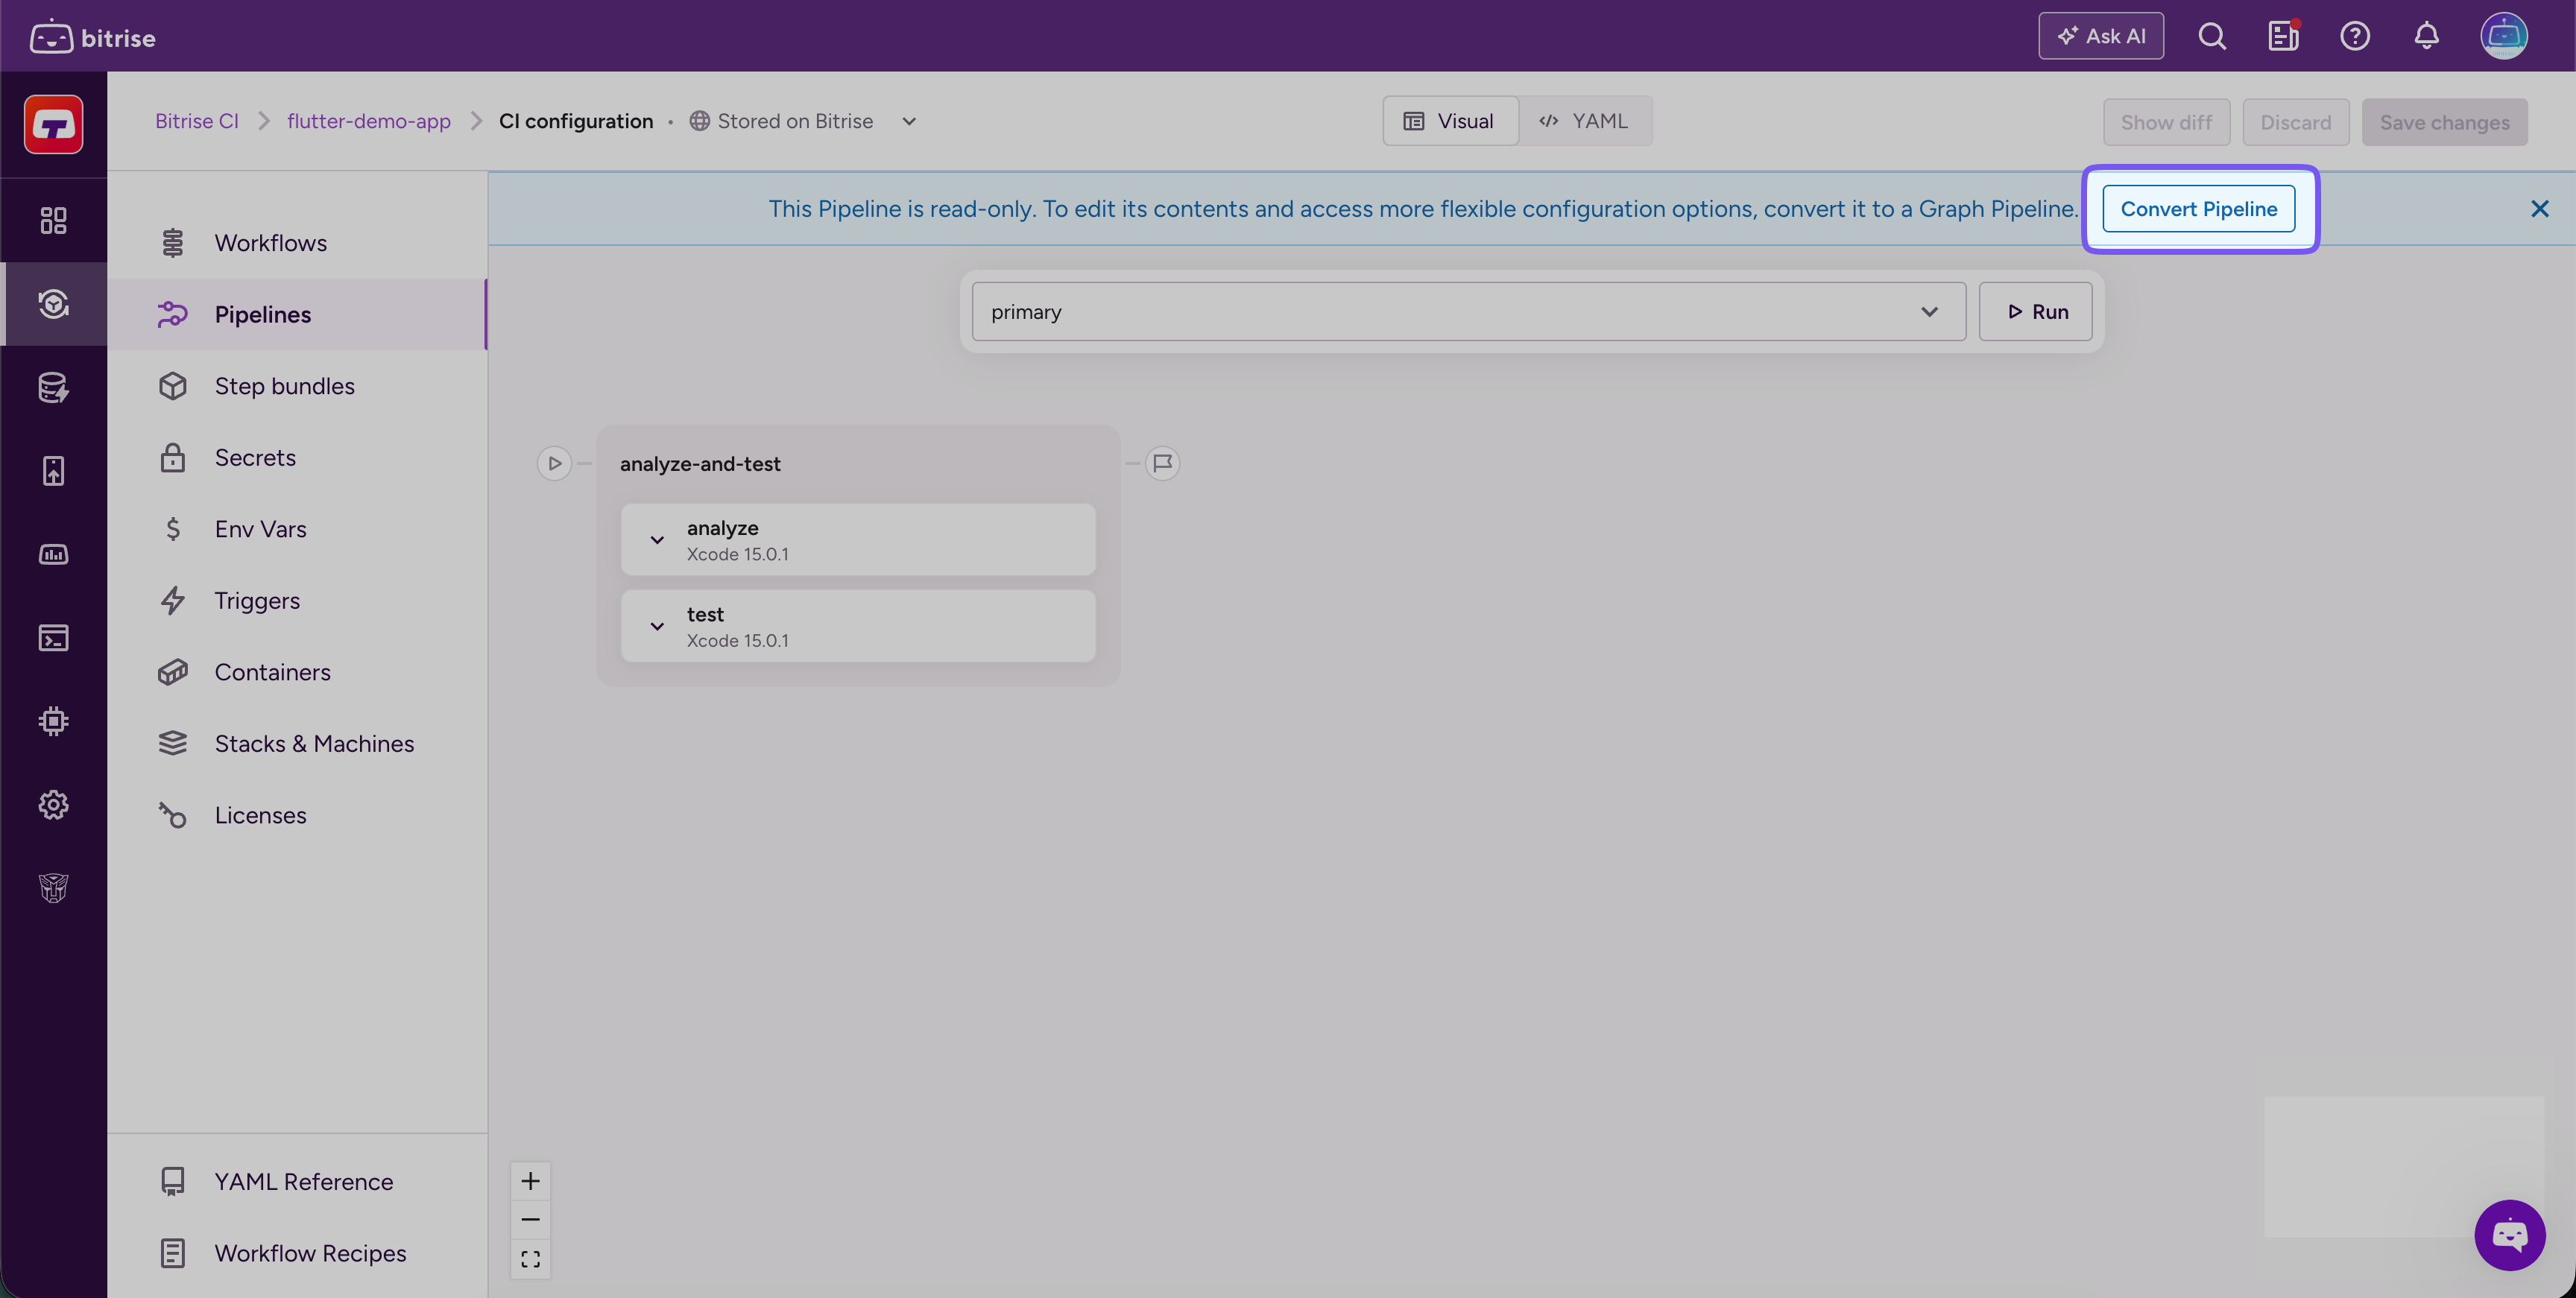The width and height of the screenshot is (2576, 1298).
Task: Open the terminal console icon in left rail
Action: [54, 638]
